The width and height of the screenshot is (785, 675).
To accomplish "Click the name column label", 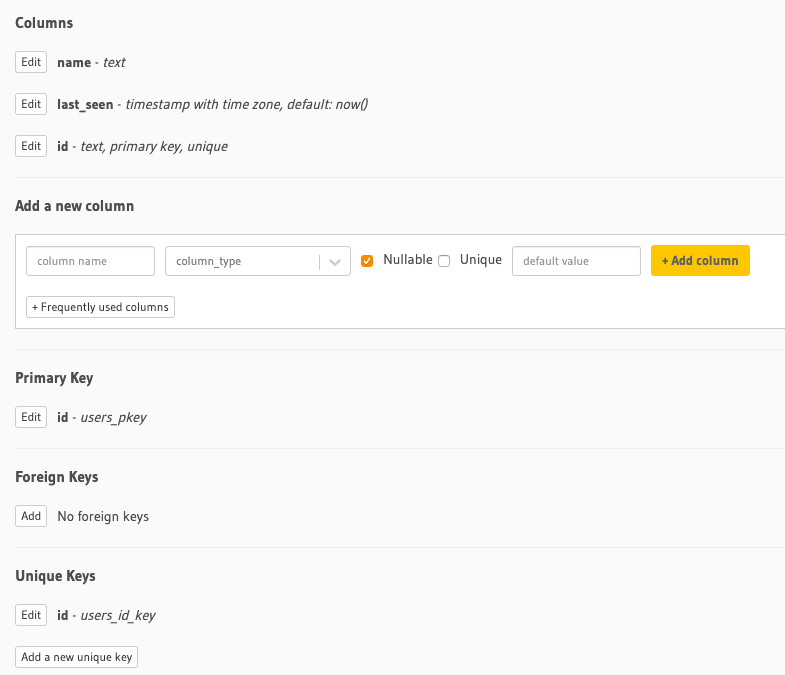I will 74,63.
